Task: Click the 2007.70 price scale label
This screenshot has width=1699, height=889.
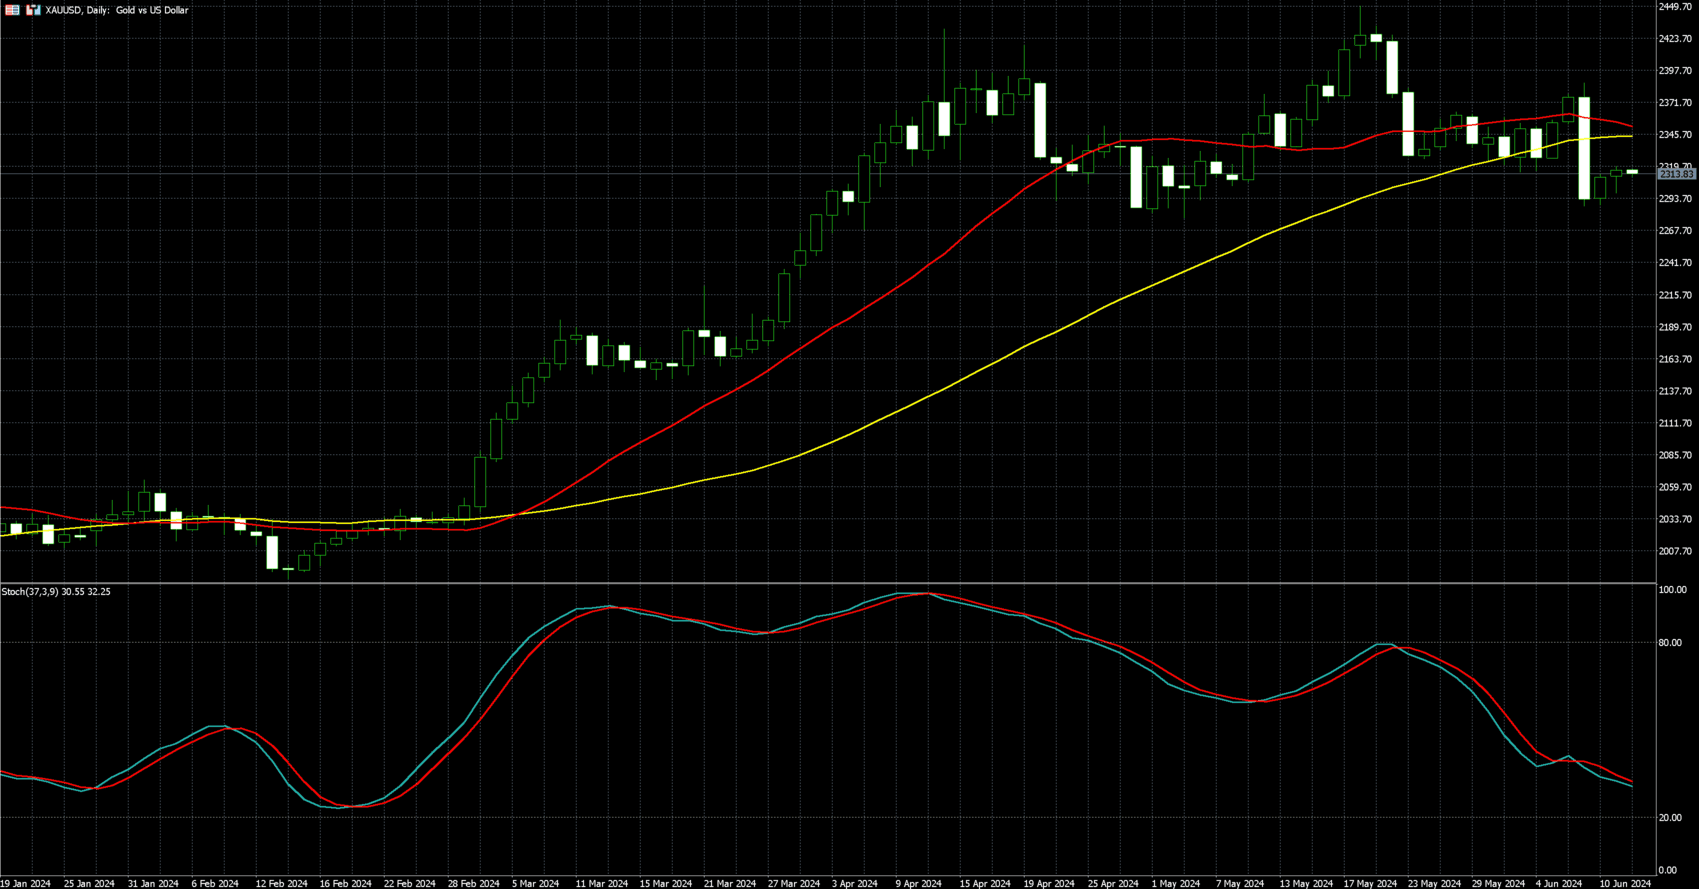Action: click(1675, 551)
